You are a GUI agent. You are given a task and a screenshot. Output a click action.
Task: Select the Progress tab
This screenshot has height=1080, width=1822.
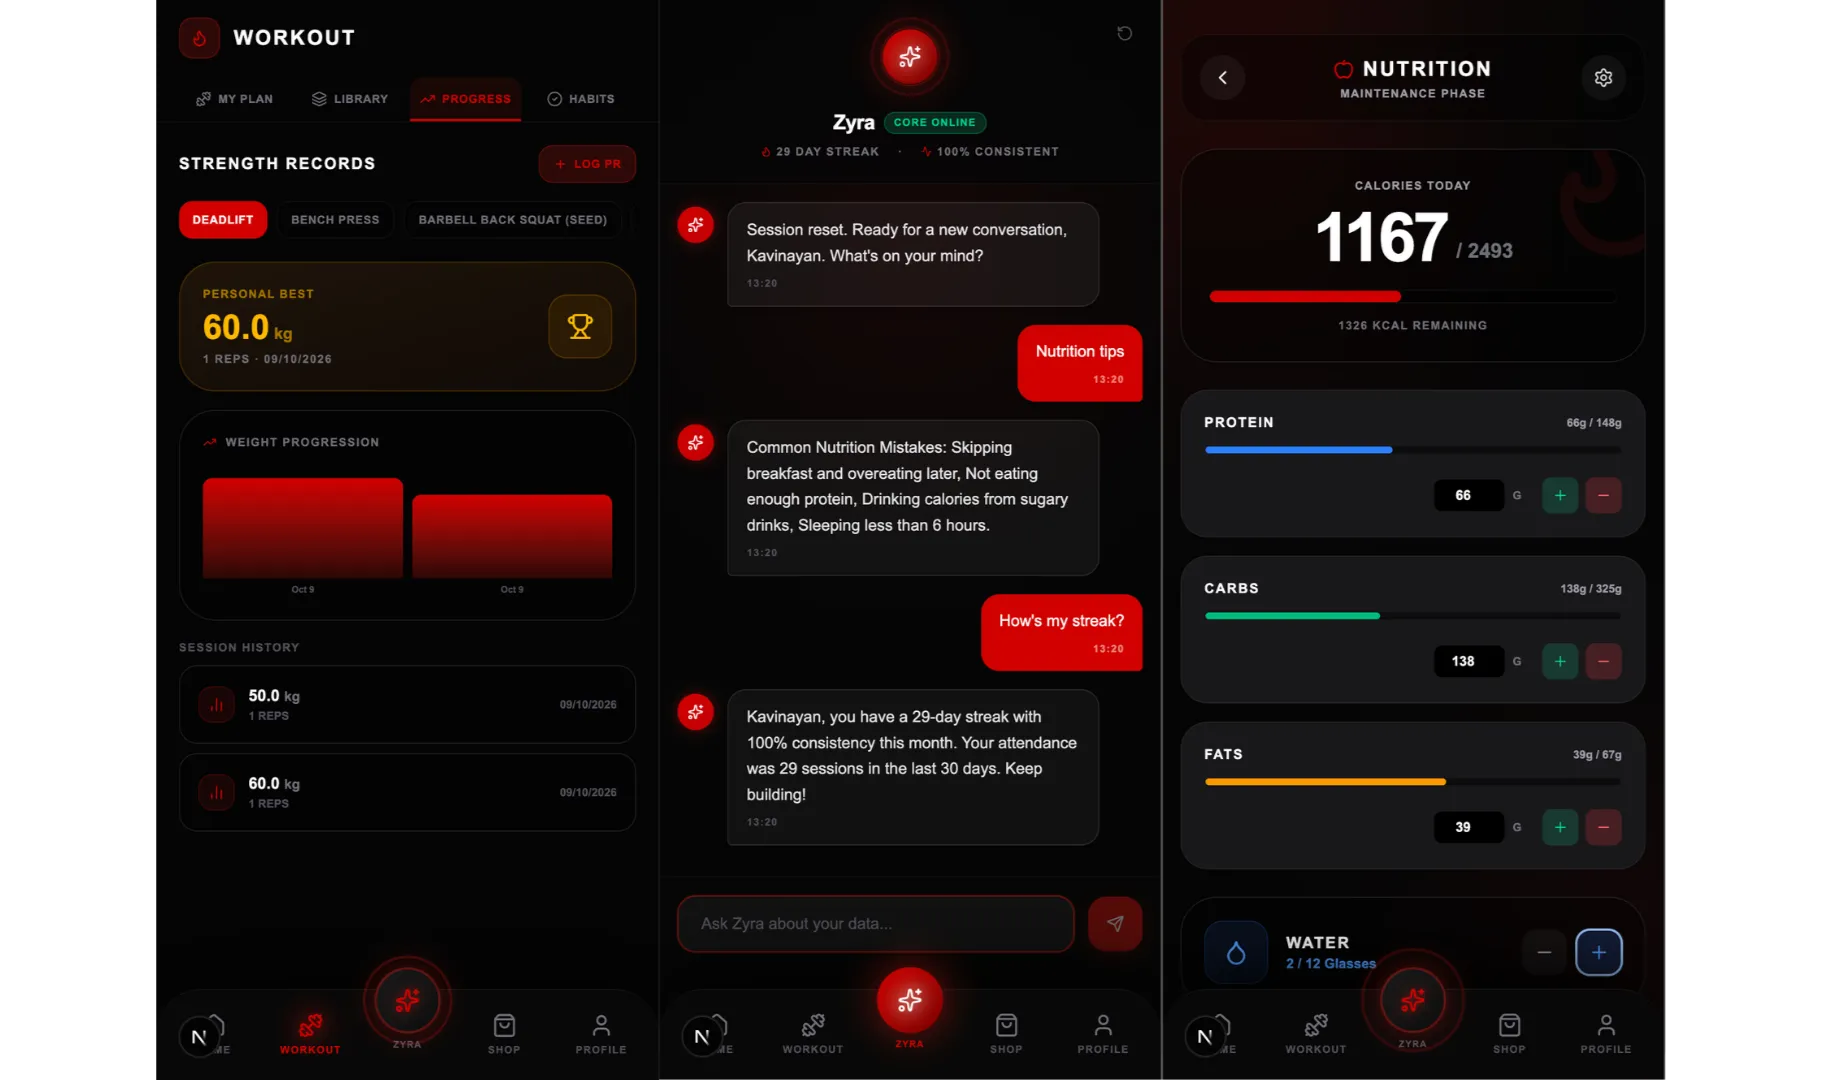pyautogui.click(x=465, y=99)
